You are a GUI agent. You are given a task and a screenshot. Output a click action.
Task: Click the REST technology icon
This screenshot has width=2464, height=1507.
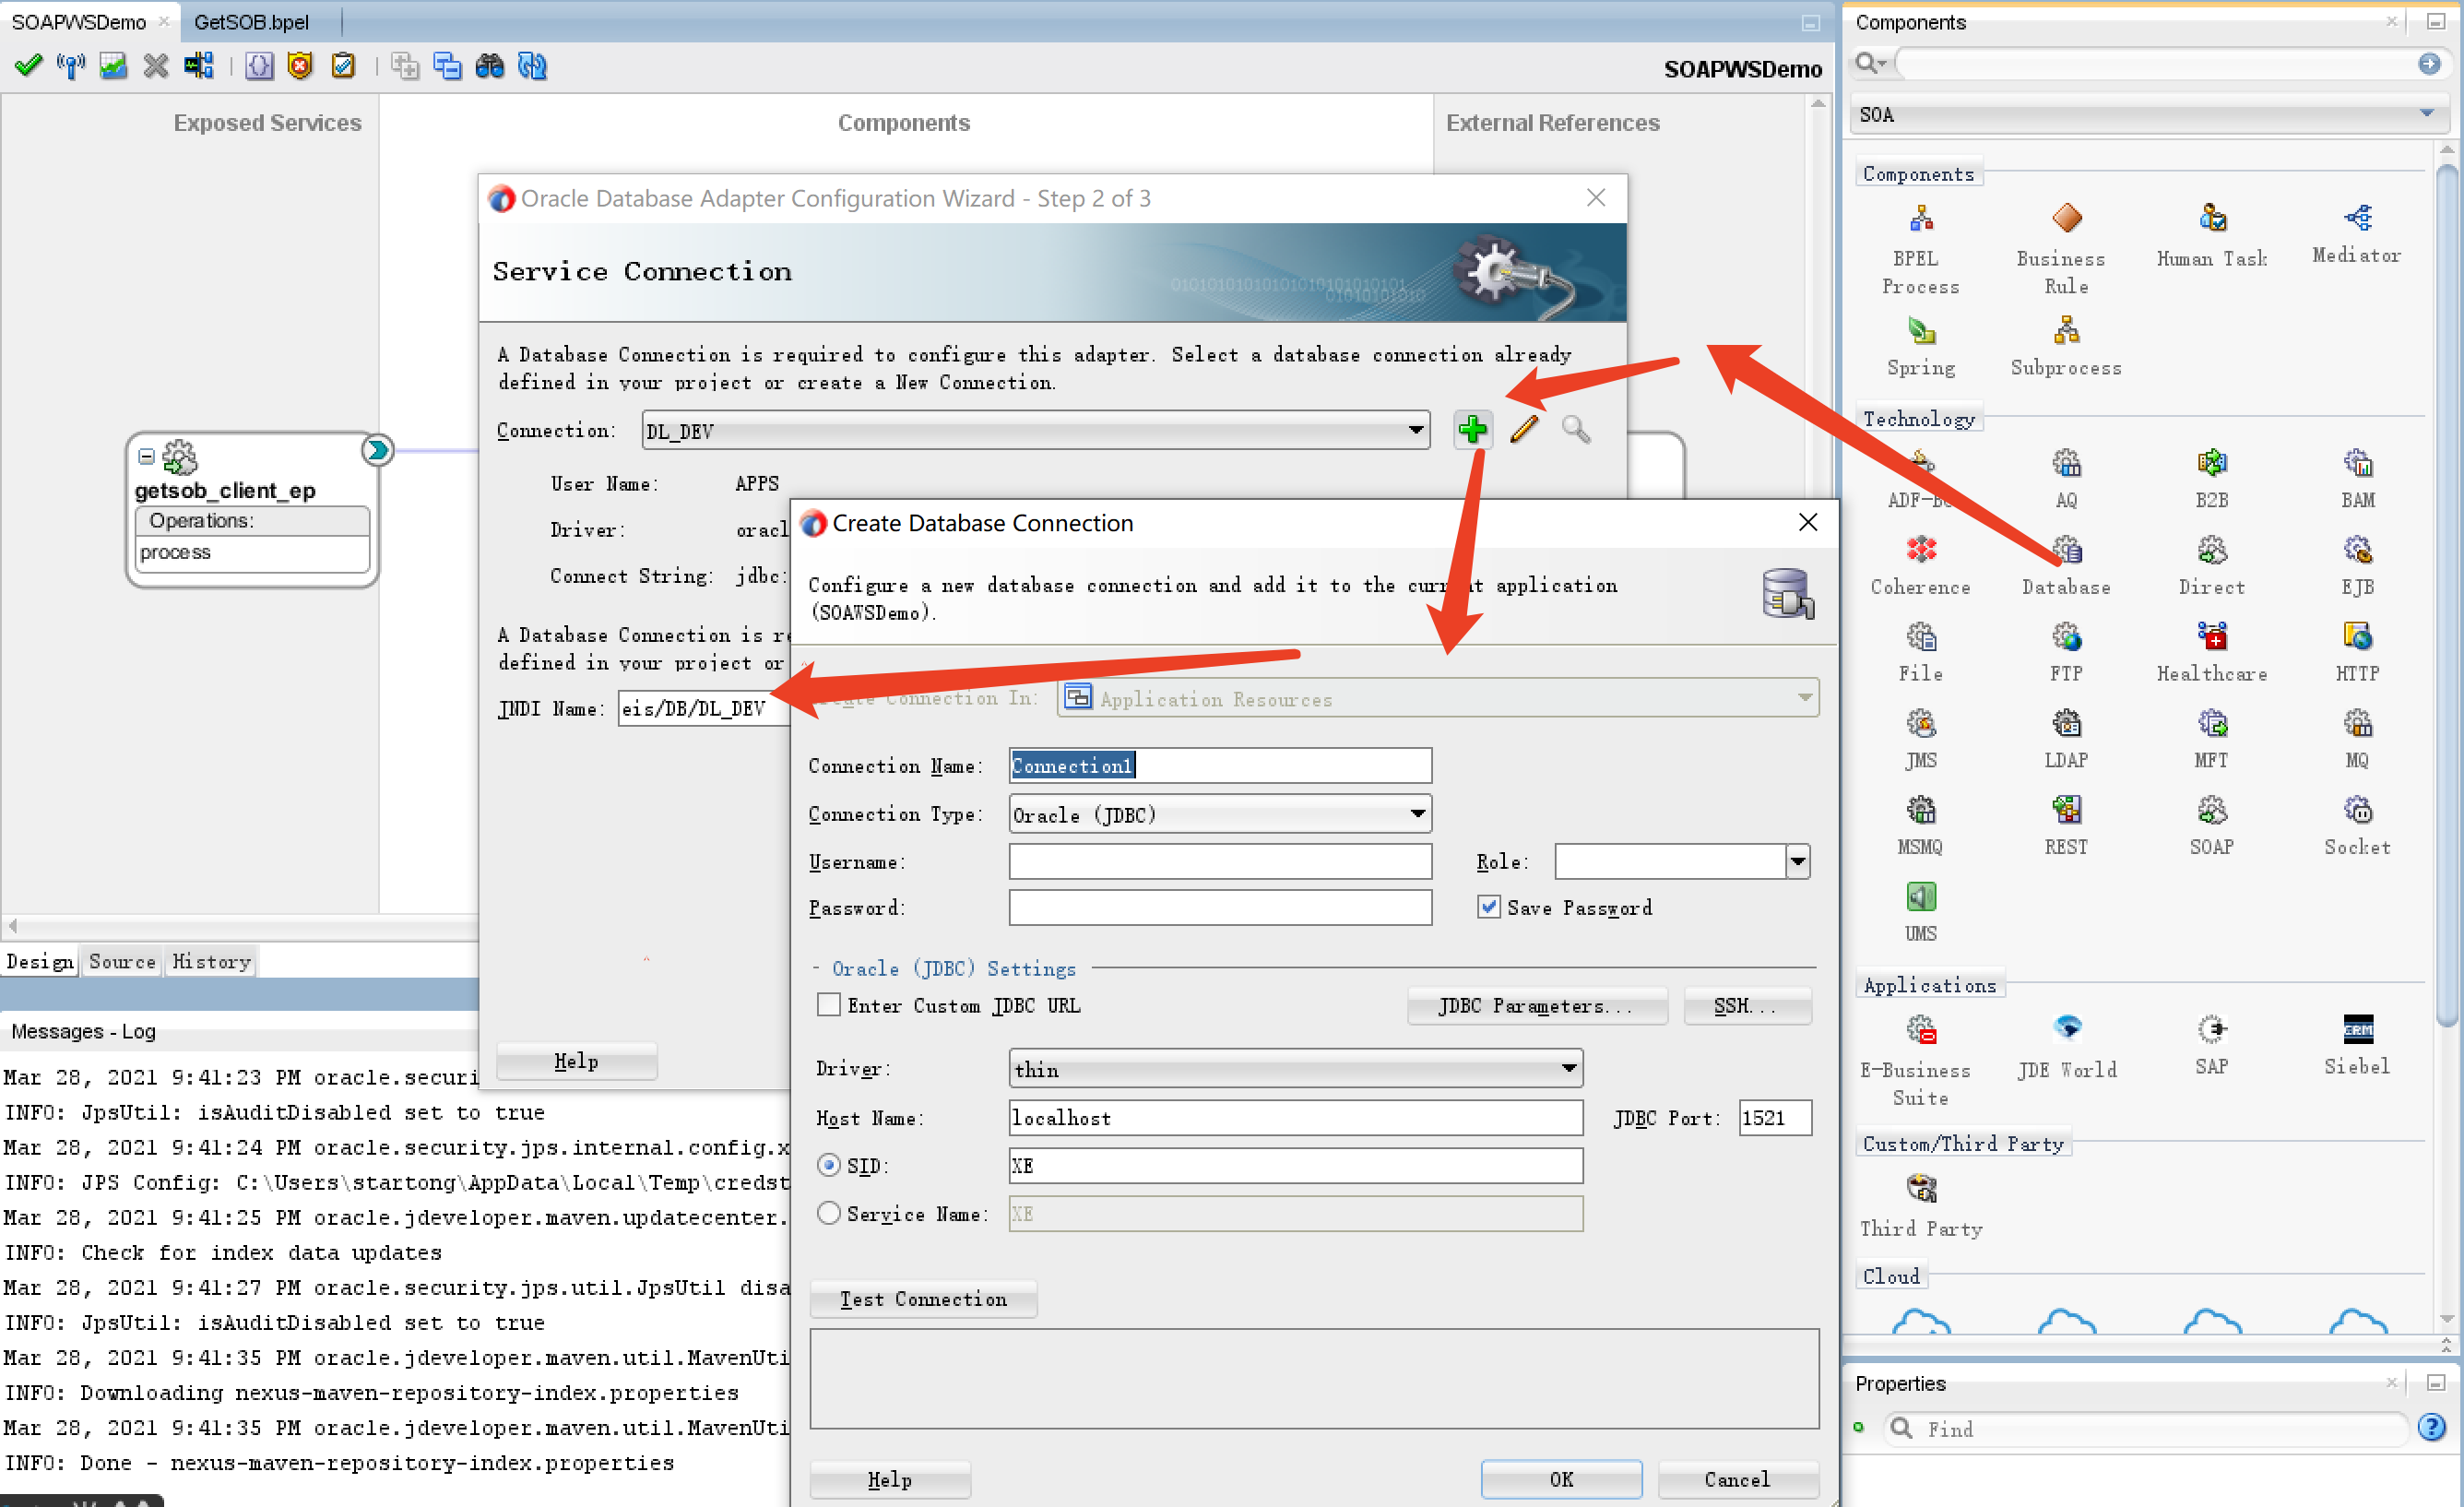coord(2065,812)
